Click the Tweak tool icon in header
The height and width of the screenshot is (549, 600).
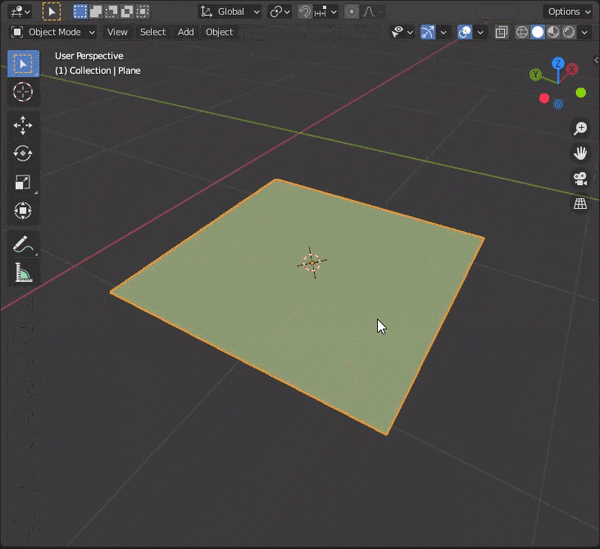pos(51,11)
